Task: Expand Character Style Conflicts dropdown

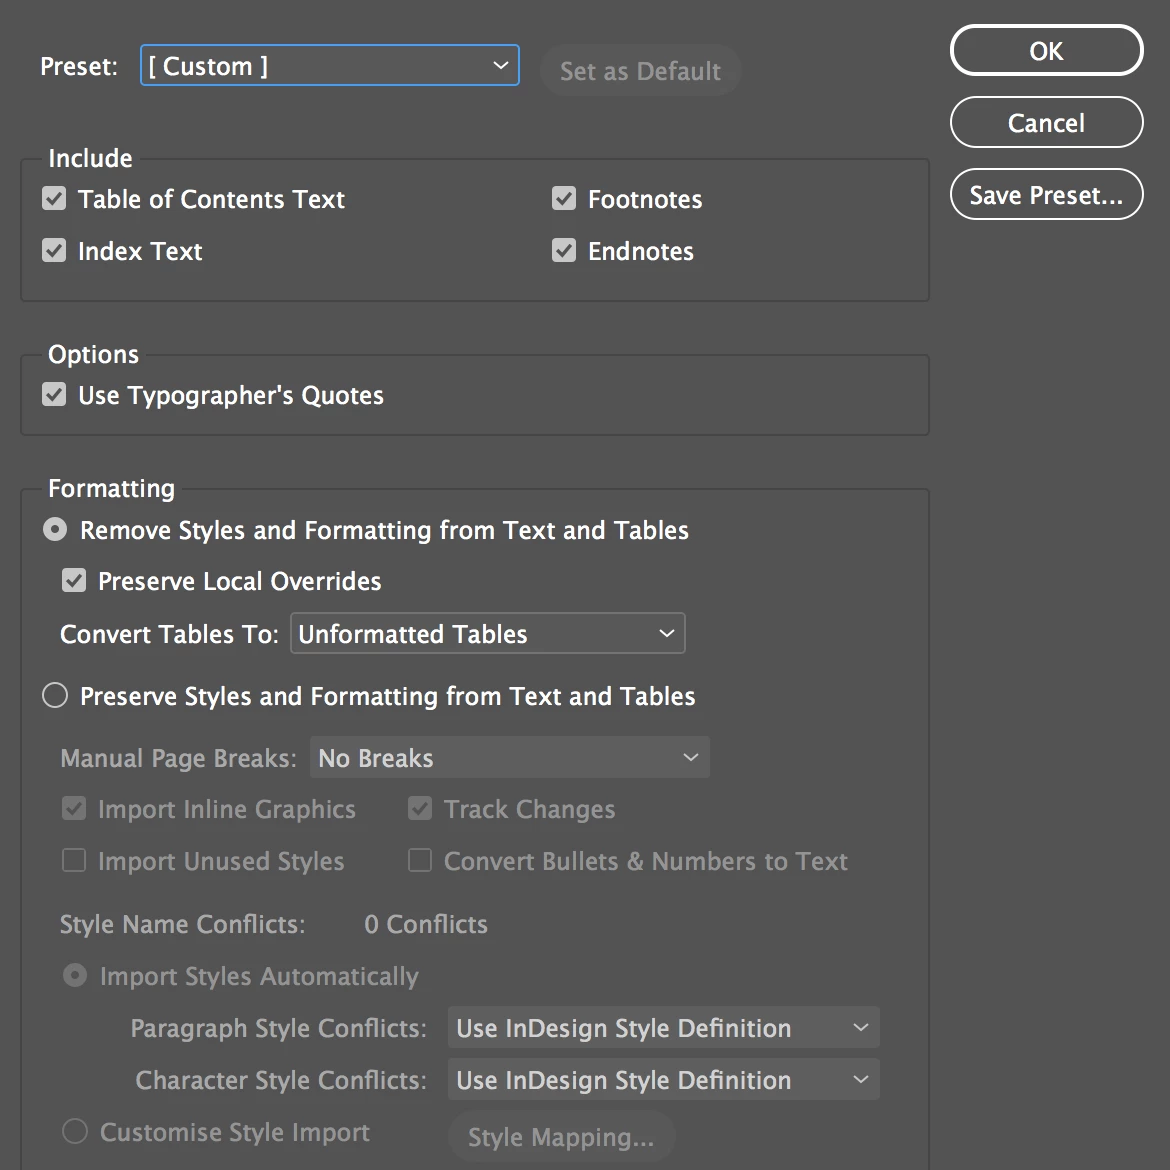Action: (x=664, y=1080)
